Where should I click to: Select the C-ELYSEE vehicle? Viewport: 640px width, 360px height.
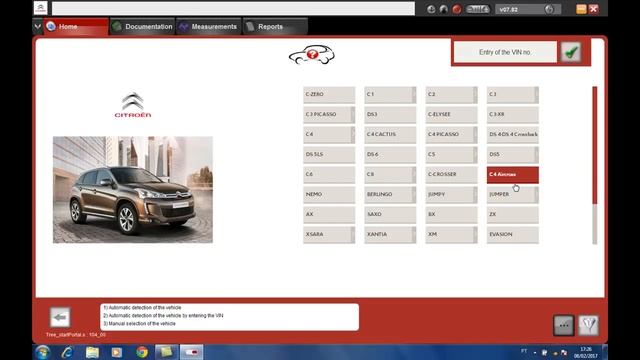(451, 114)
